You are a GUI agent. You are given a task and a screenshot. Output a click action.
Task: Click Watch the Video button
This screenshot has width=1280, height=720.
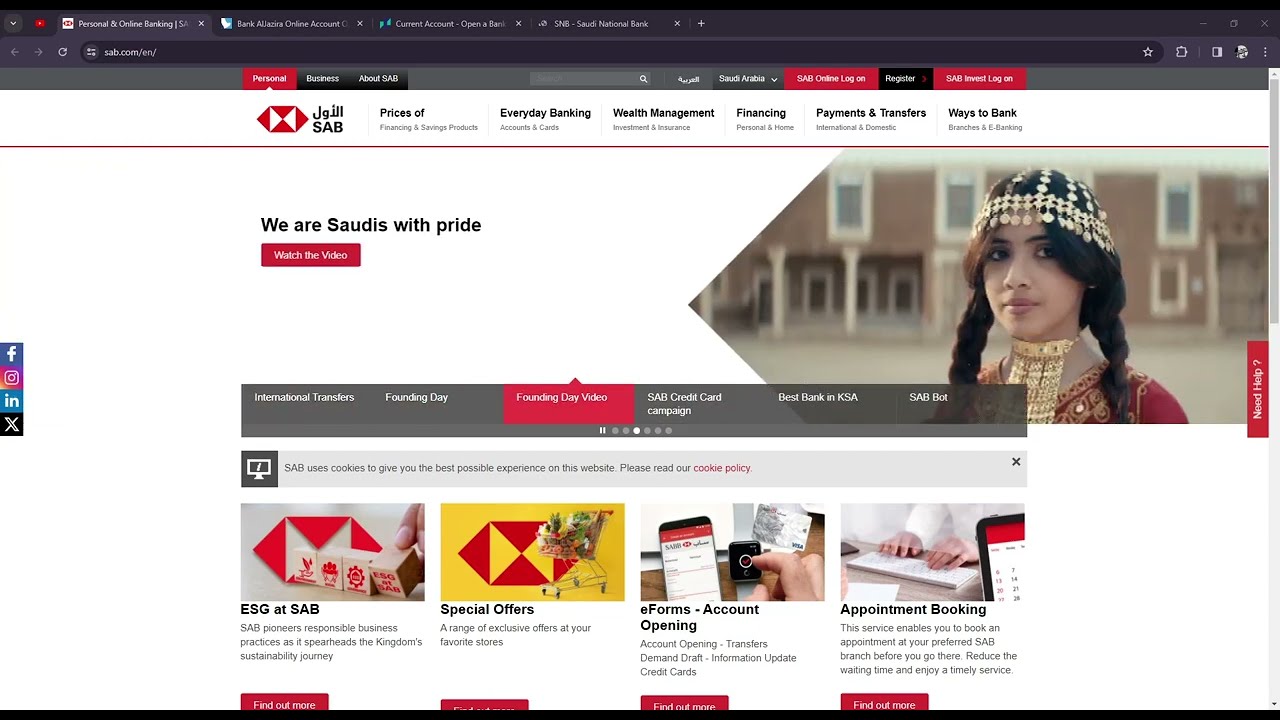311,255
